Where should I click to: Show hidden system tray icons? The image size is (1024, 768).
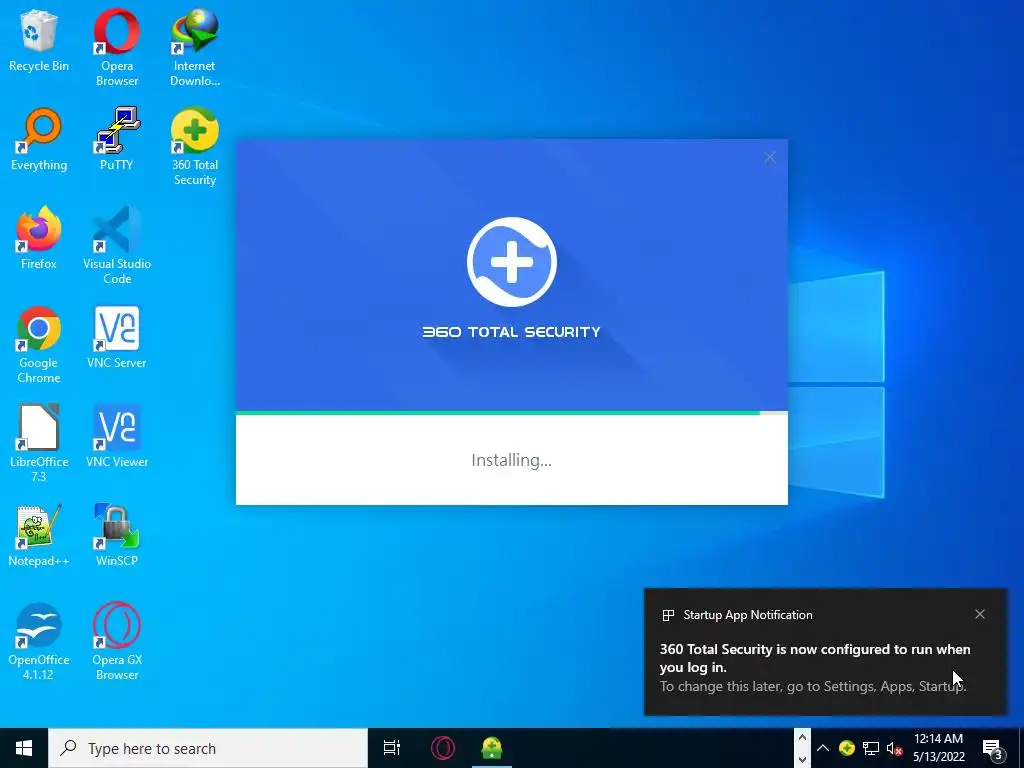point(823,748)
